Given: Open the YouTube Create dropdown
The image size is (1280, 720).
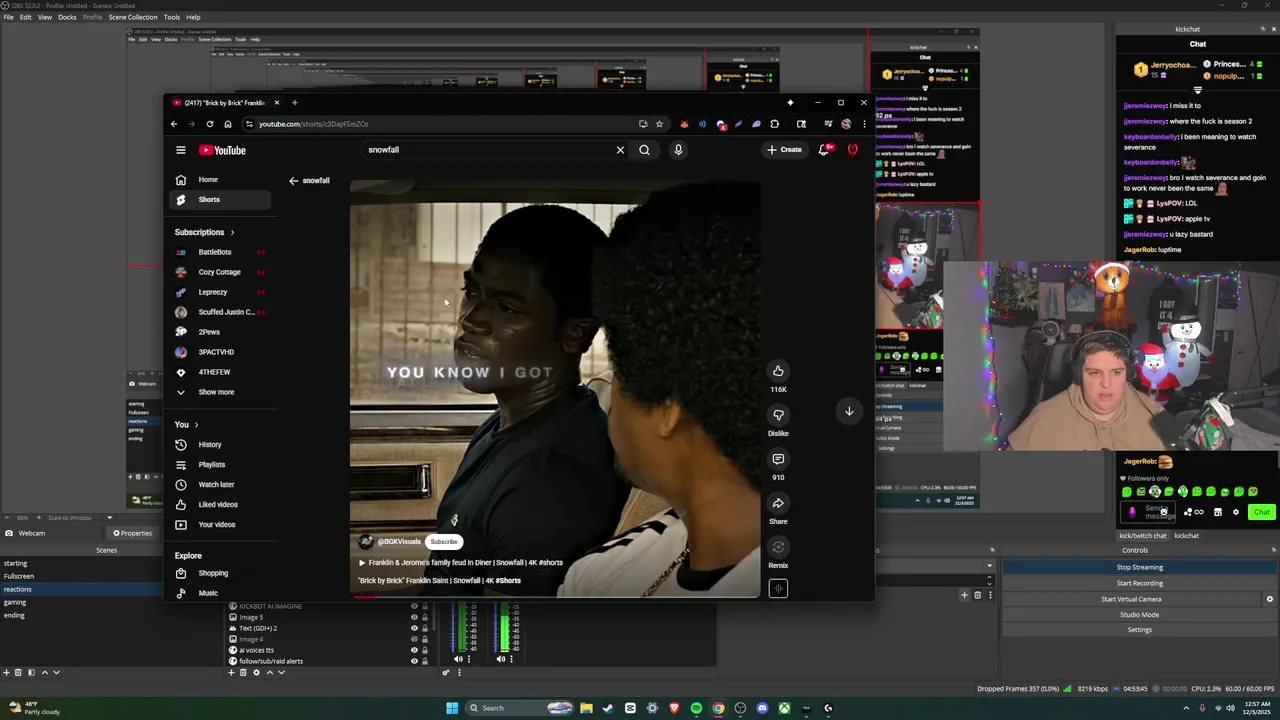Looking at the screenshot, I should point(784,150).
